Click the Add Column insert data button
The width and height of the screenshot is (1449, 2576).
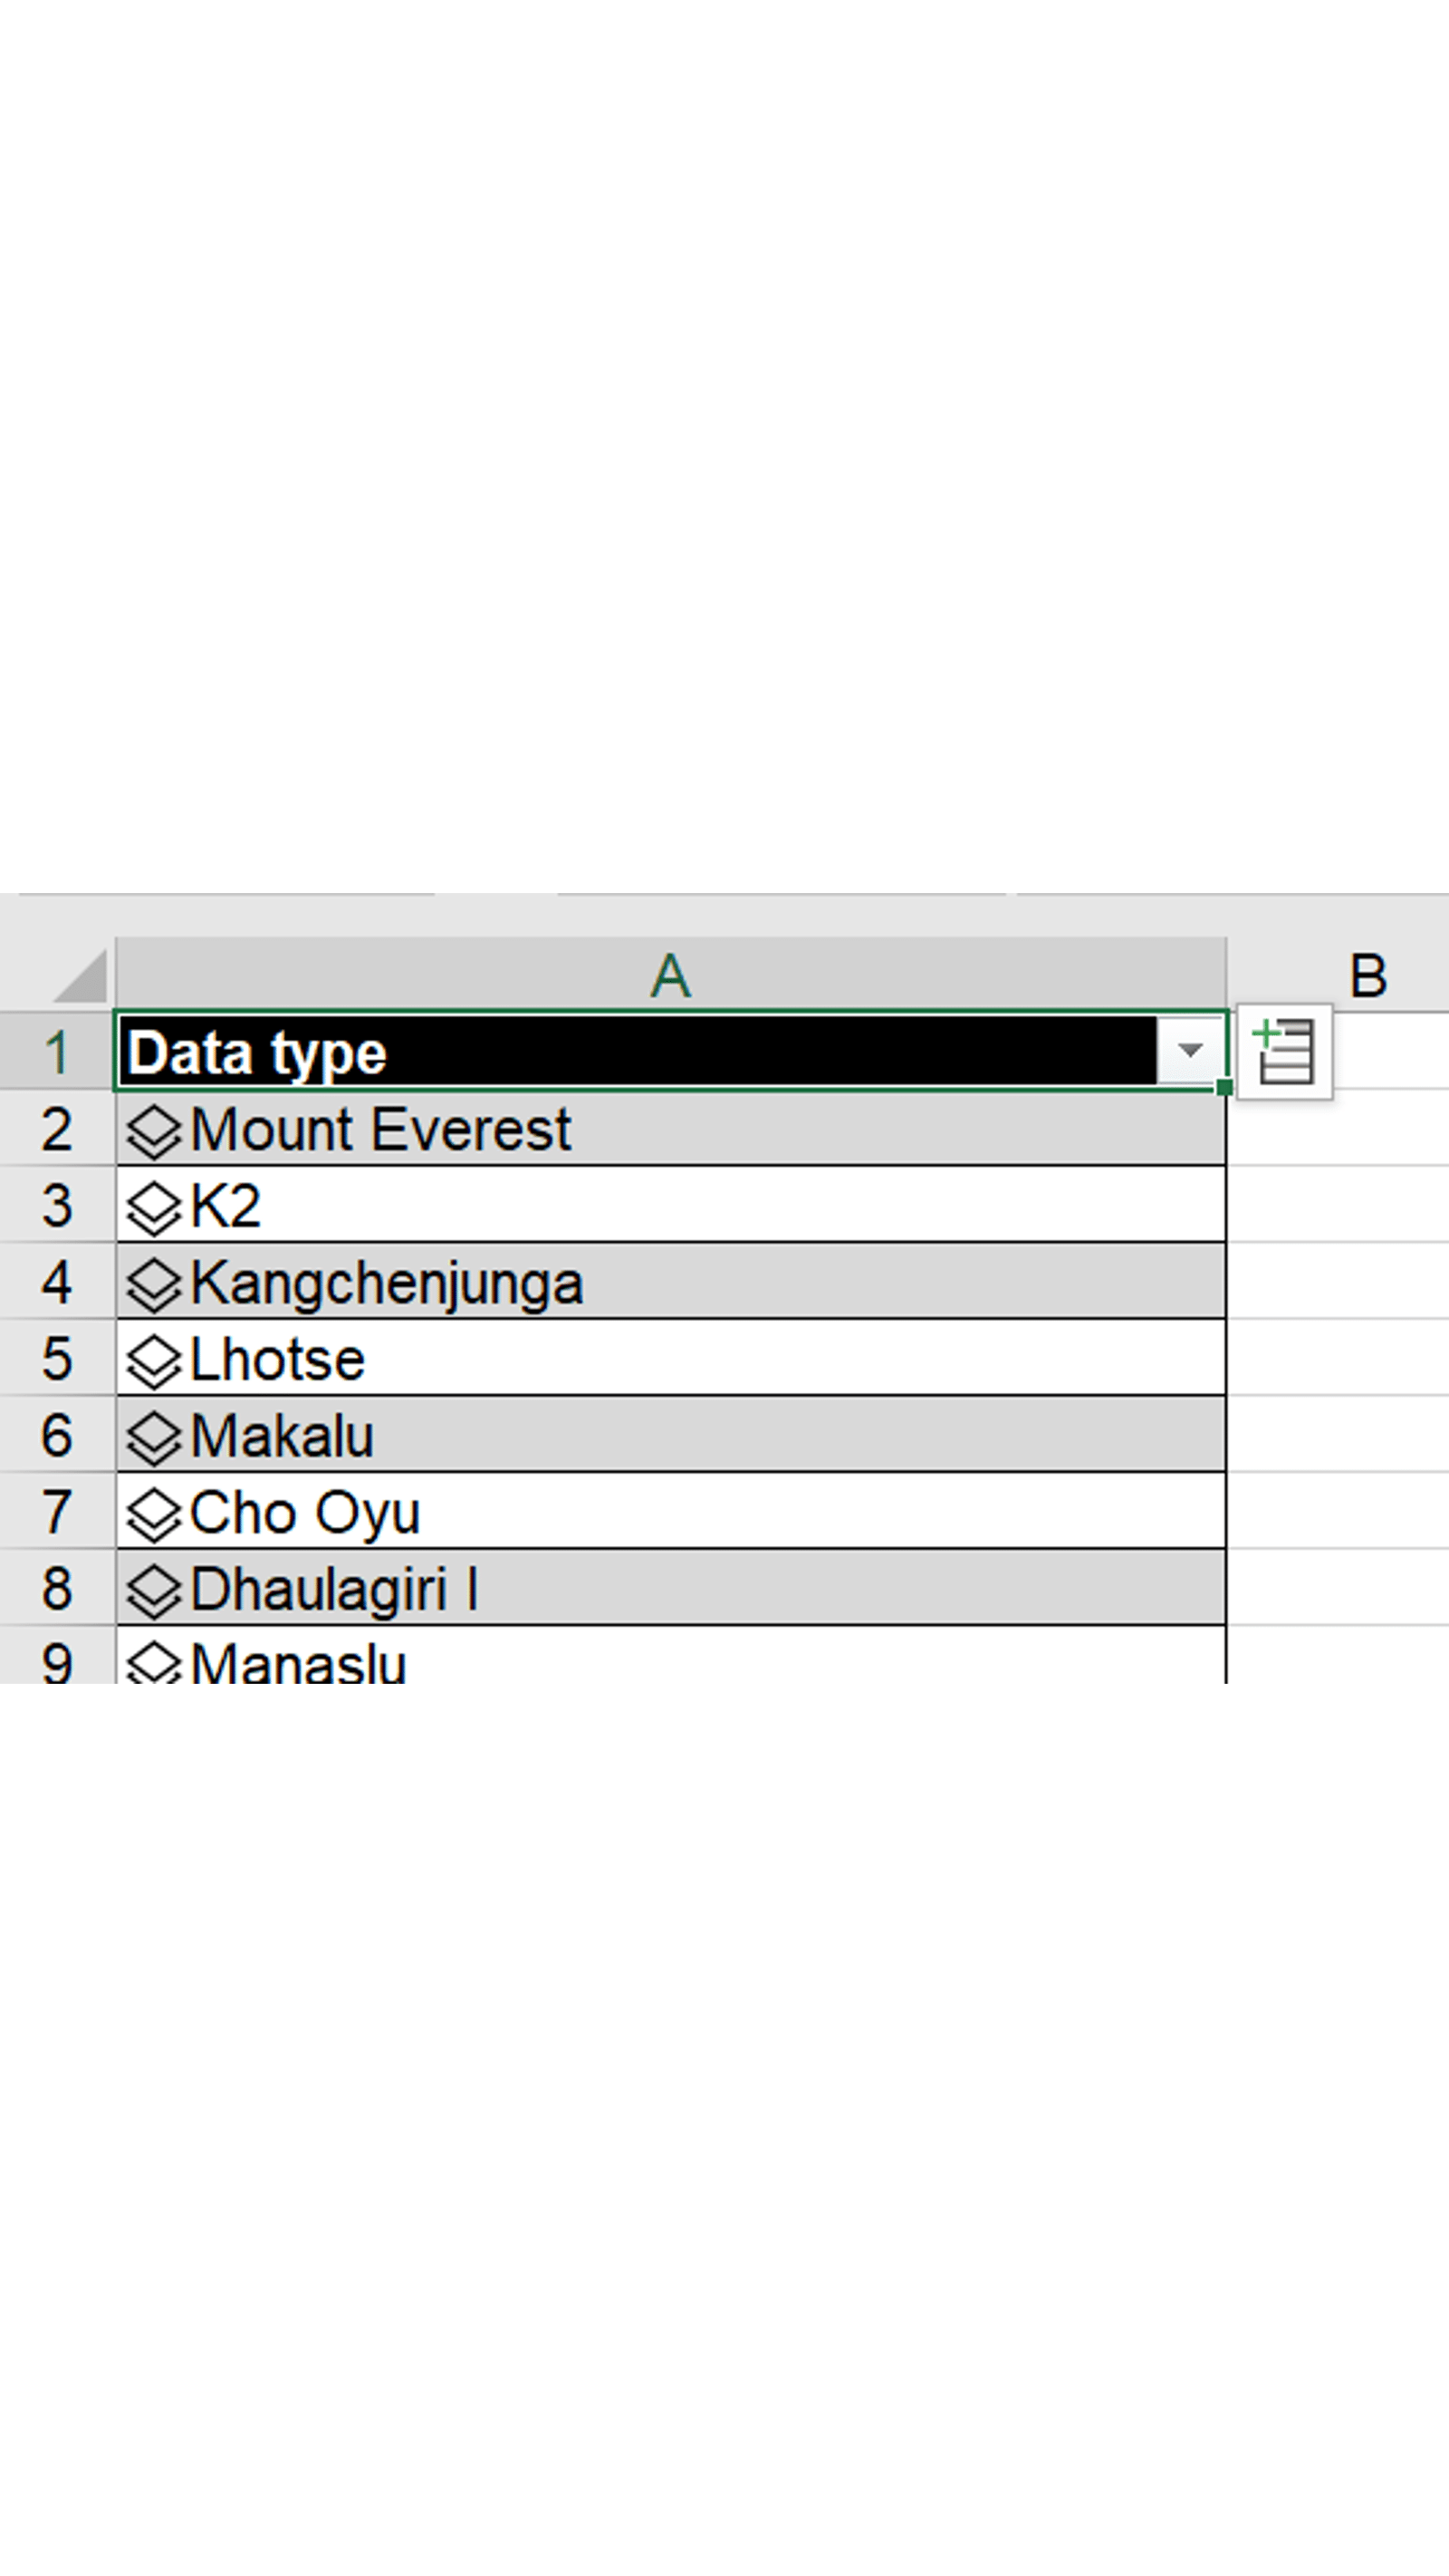(1284, 1051)
